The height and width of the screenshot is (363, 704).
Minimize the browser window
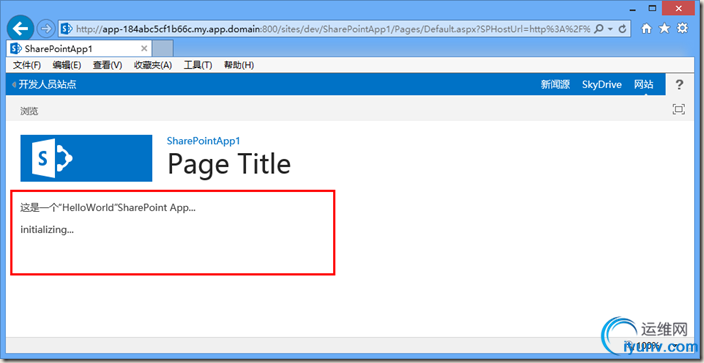tap(633, 9)
